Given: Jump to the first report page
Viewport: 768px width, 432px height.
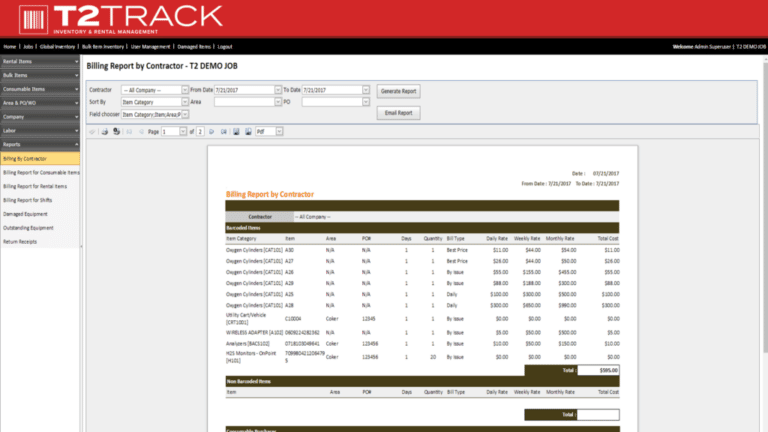Looking at the screenshot, I should 129,131.
